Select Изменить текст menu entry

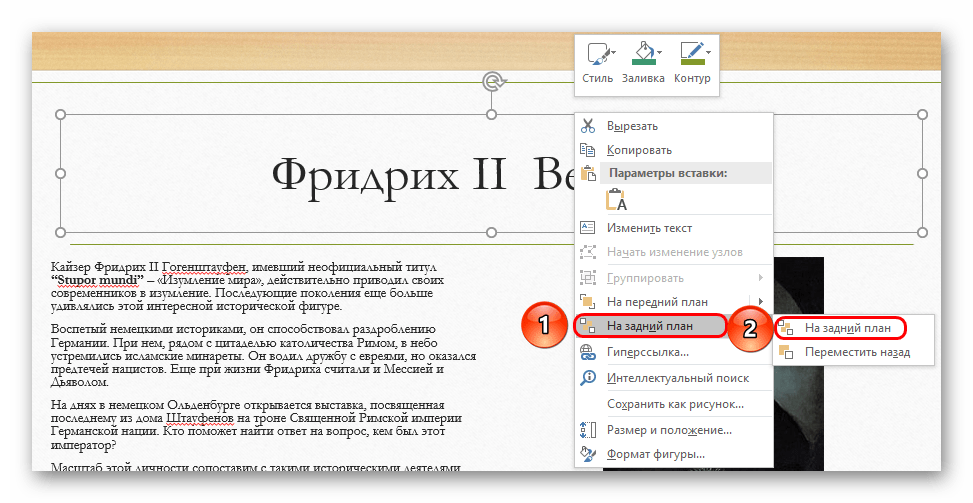click(649, 228)
